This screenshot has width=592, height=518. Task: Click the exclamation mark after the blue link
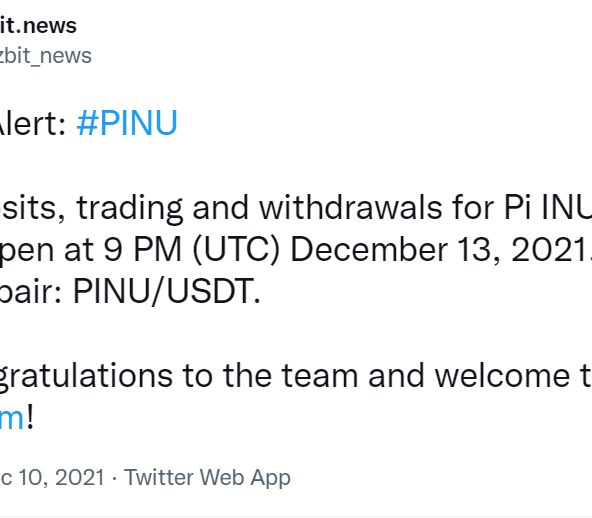coord(30,416)
